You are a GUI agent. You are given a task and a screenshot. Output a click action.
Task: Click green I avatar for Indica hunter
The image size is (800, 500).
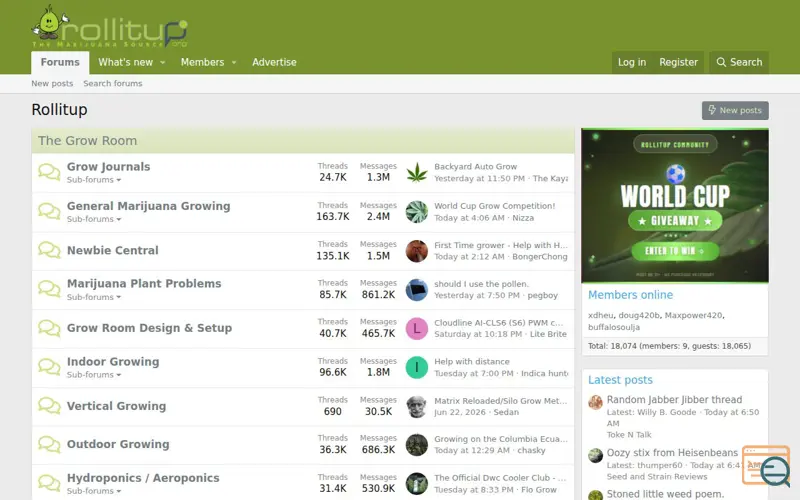417,367
